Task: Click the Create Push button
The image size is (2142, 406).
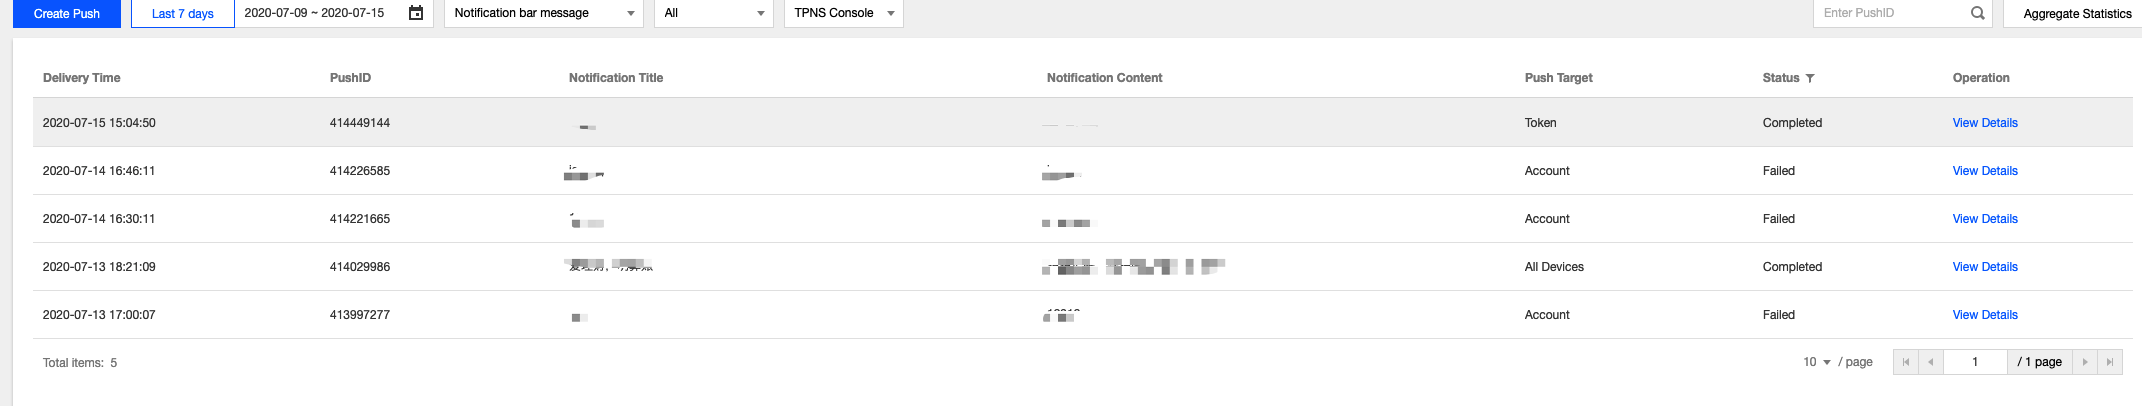Action: coord(67,13)
